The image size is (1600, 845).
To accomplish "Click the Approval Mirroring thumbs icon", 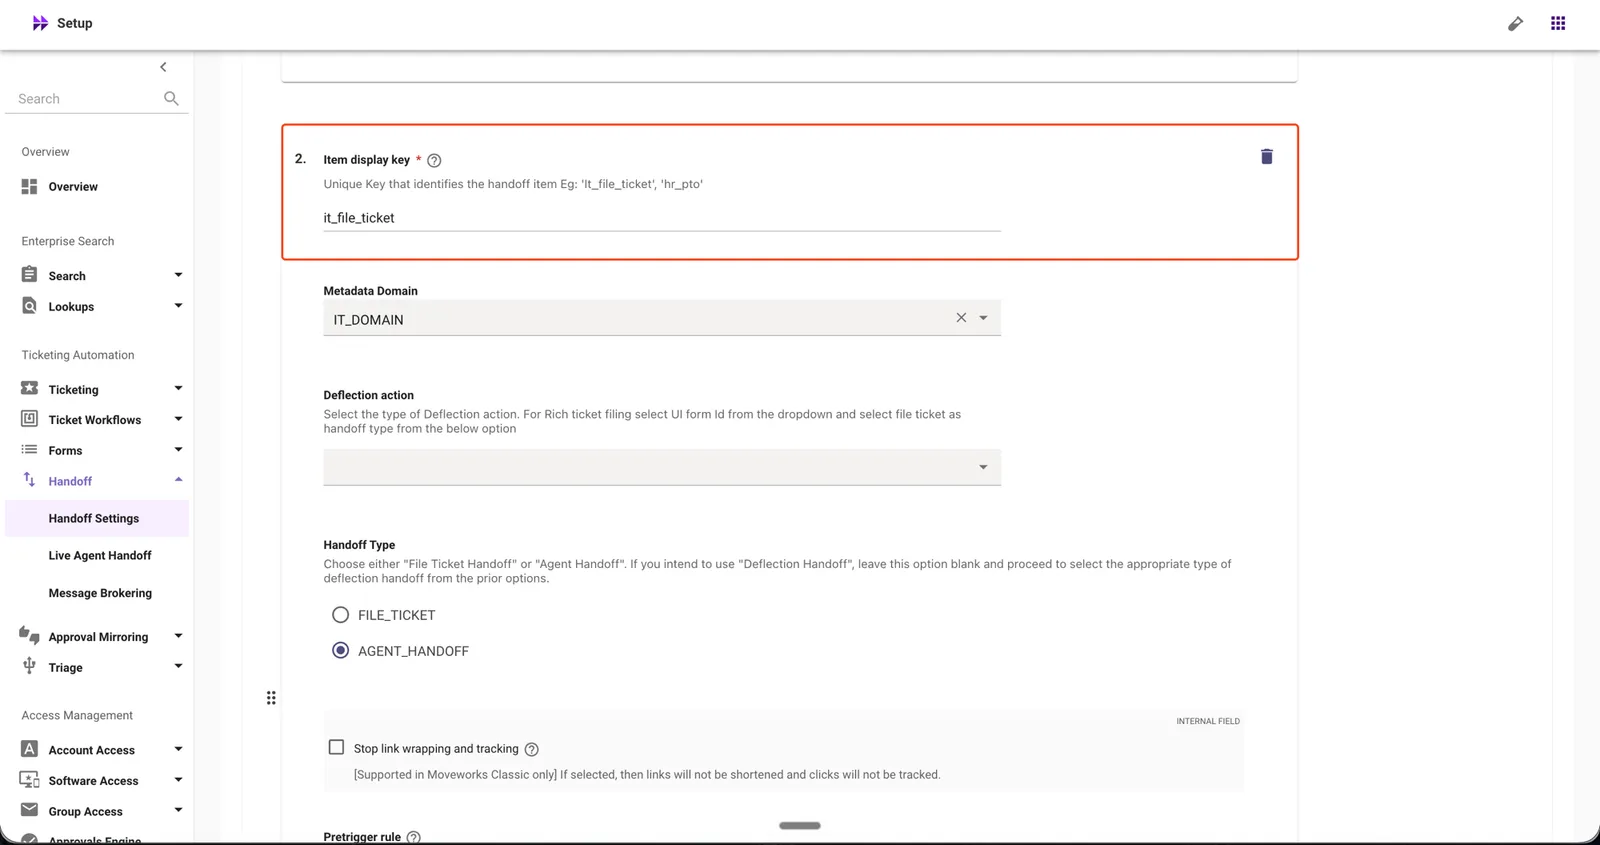I will coord(30,635).
